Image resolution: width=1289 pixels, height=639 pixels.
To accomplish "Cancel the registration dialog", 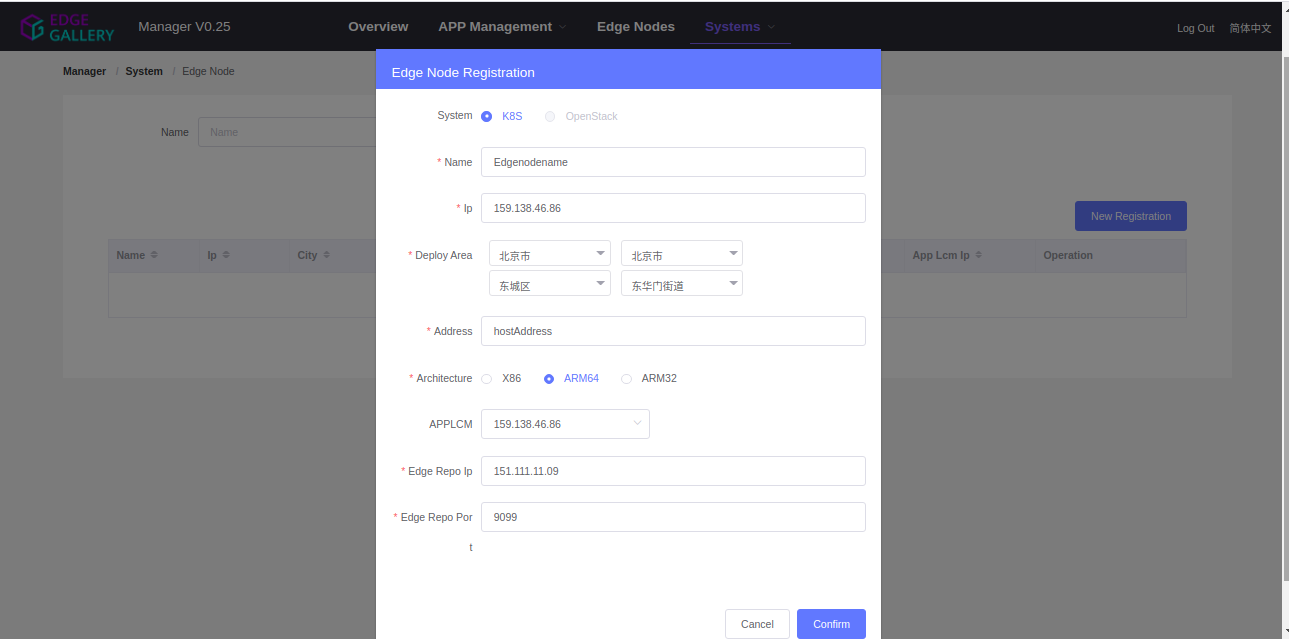I will (757, 624).
